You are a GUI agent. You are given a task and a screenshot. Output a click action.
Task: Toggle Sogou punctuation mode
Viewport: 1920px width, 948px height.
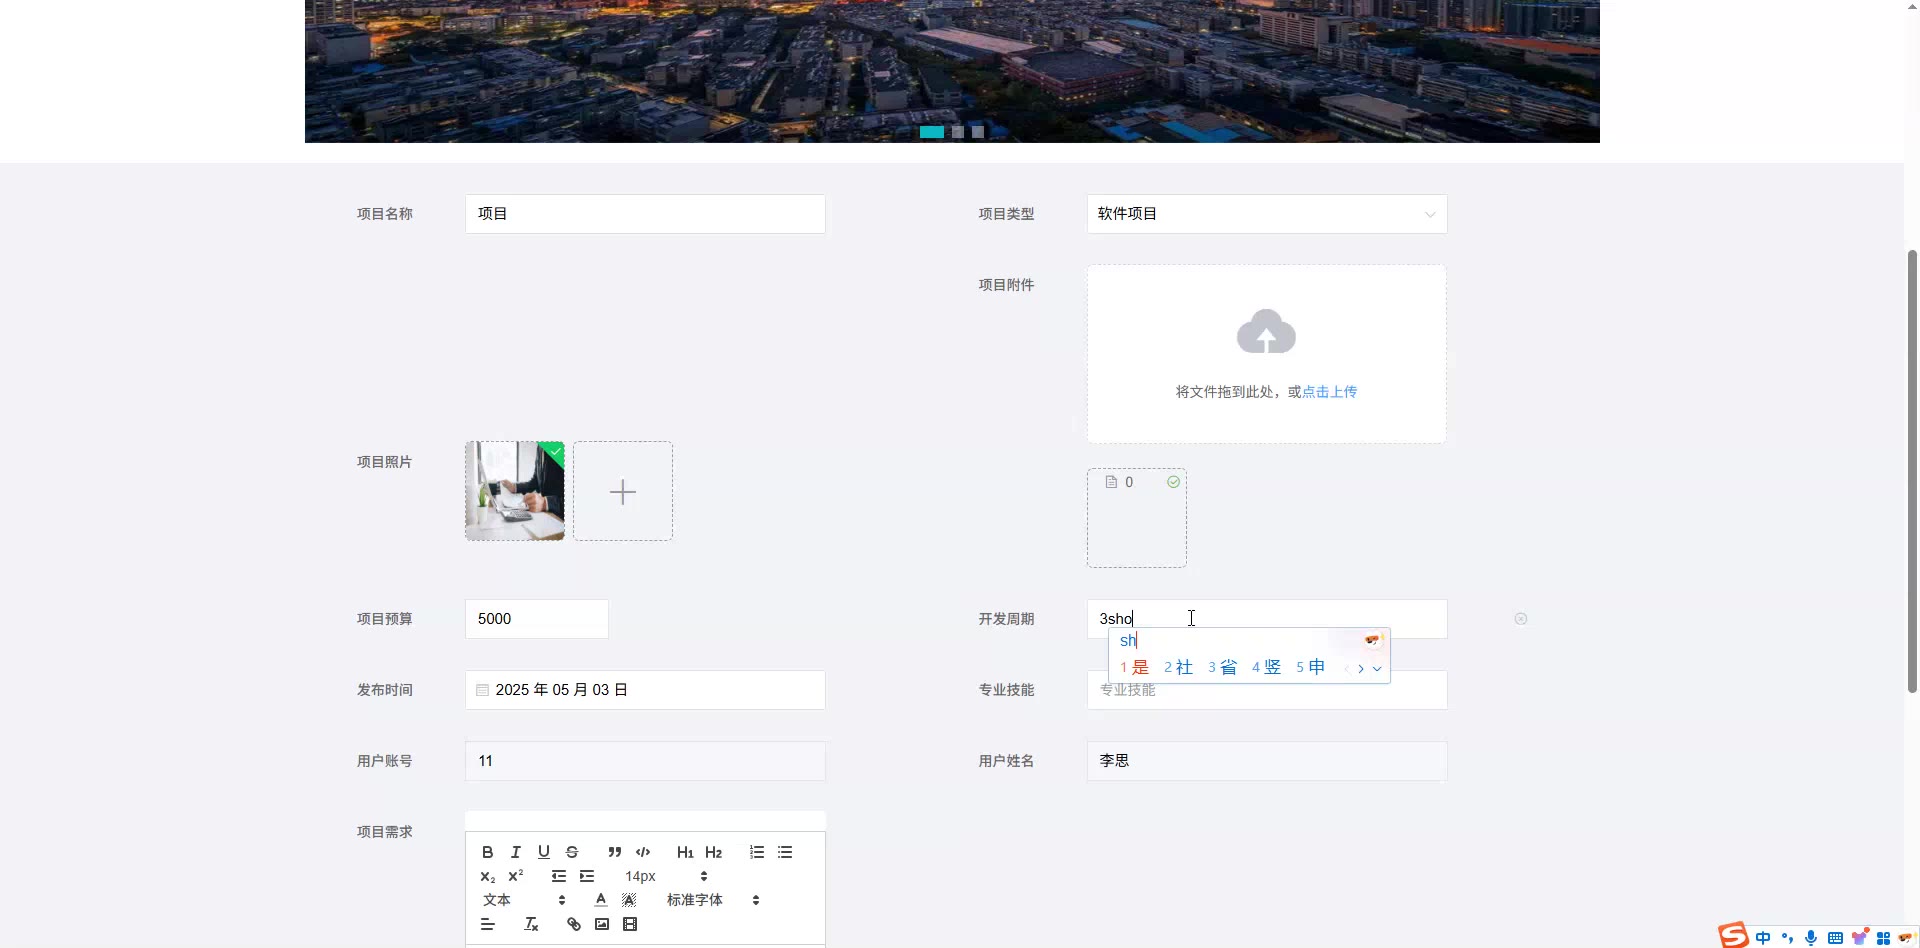1787,938
